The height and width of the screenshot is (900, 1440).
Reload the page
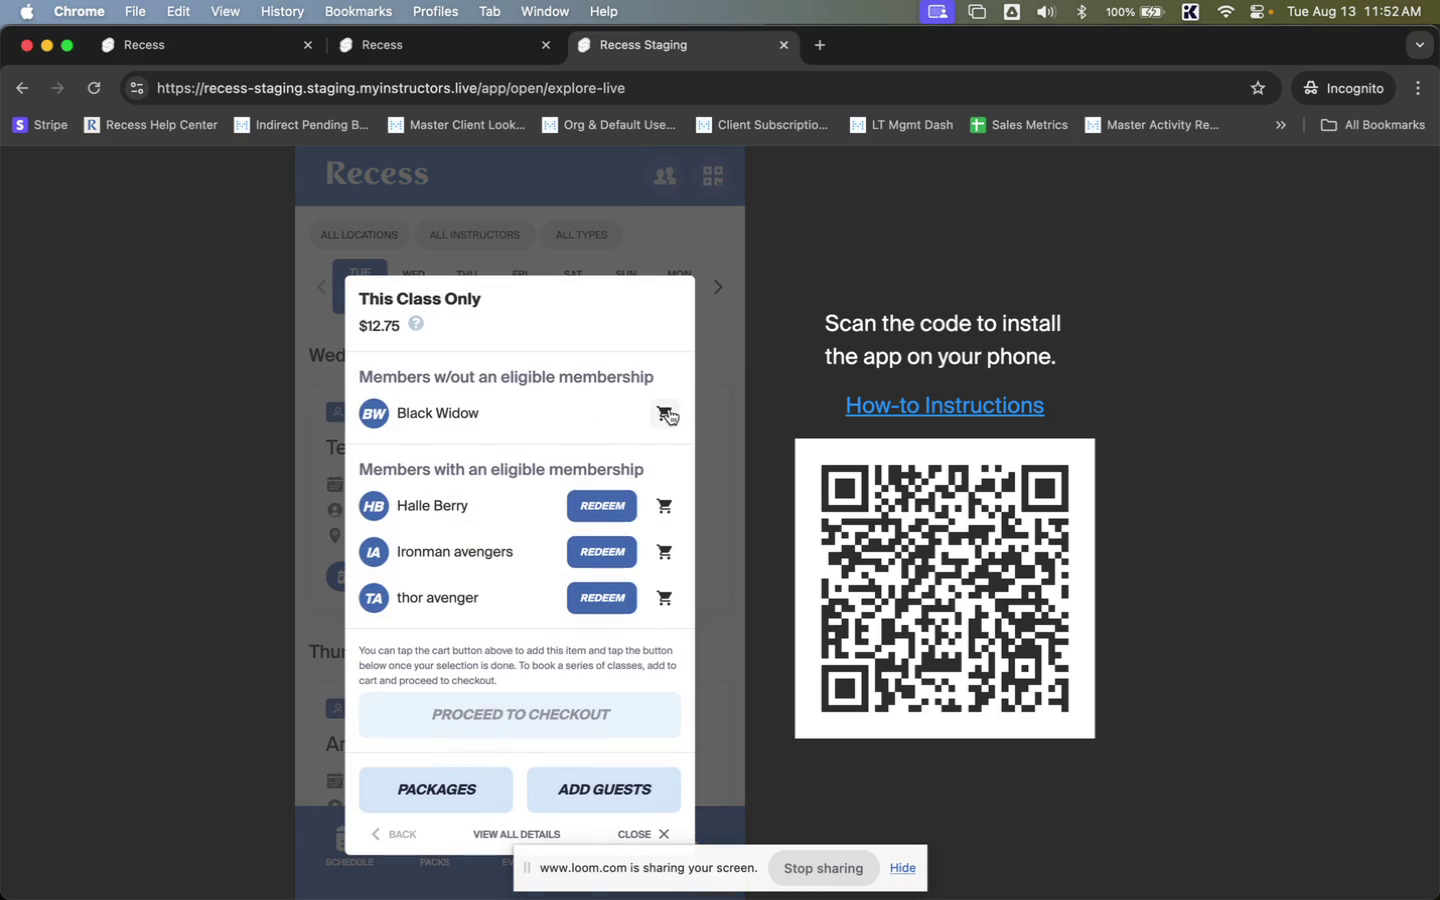click(94, 88)
